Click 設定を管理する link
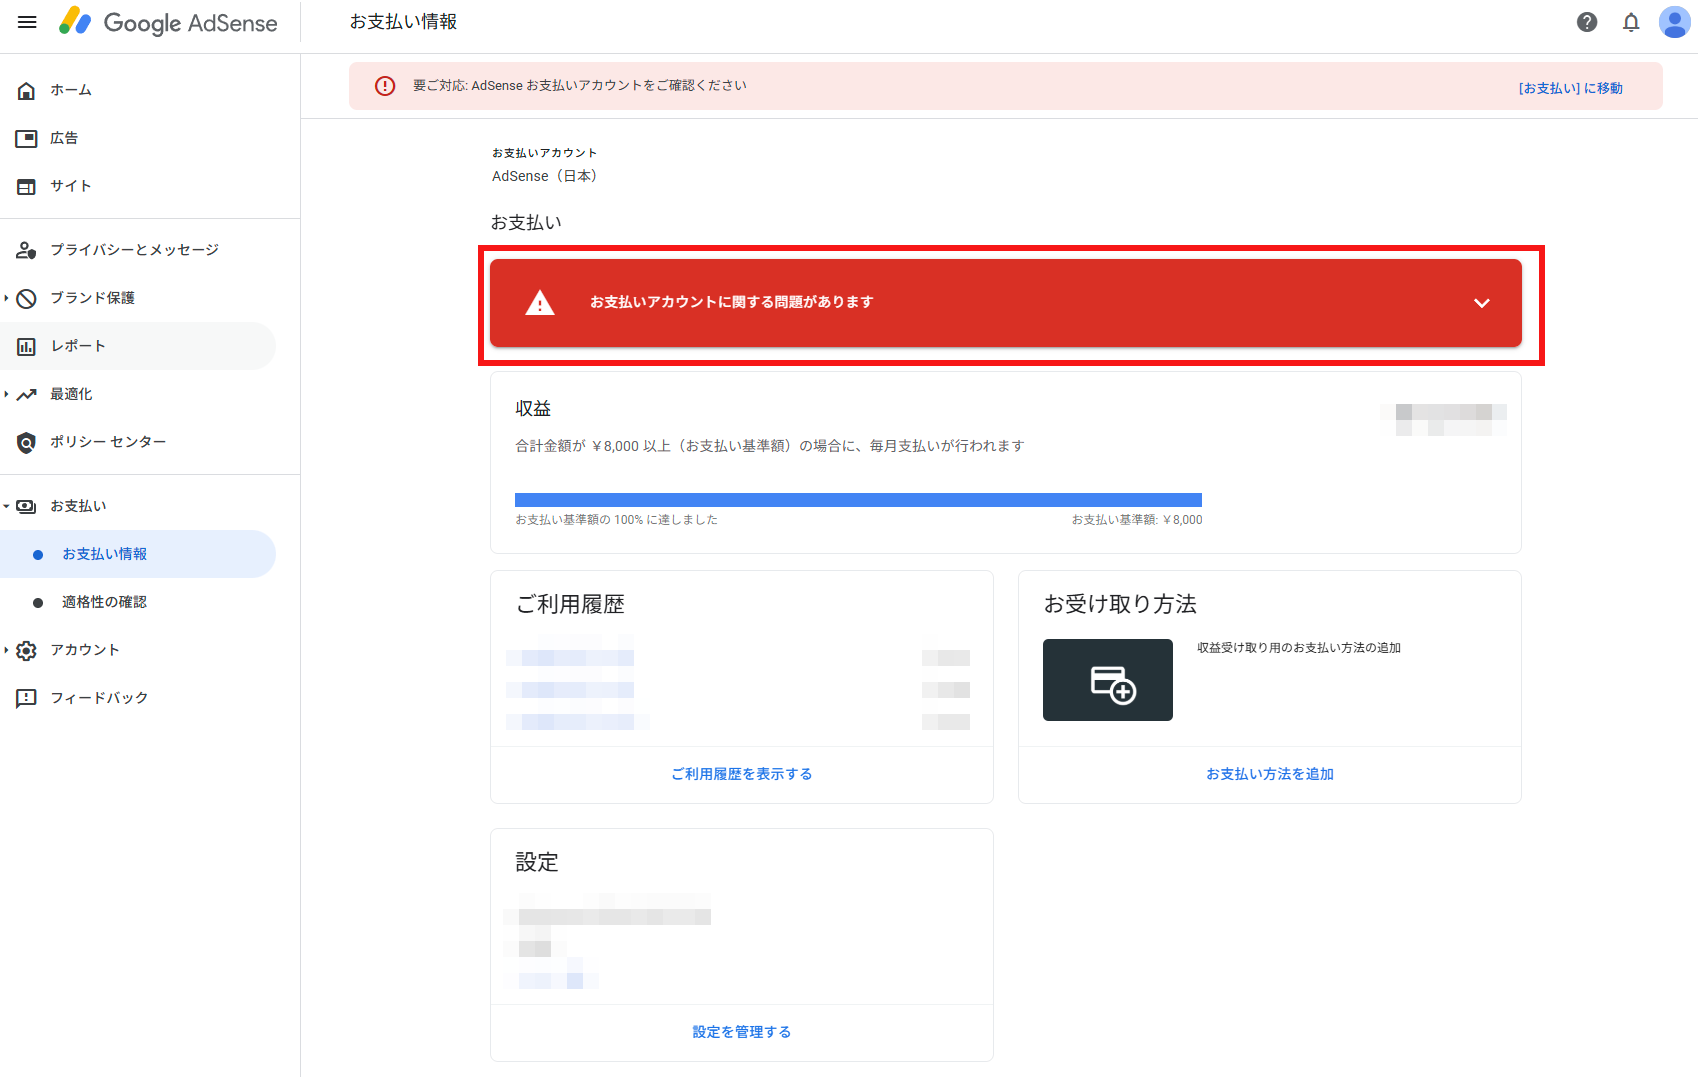This screenshot has height=1077, width=1698. tap(742, 1032)
